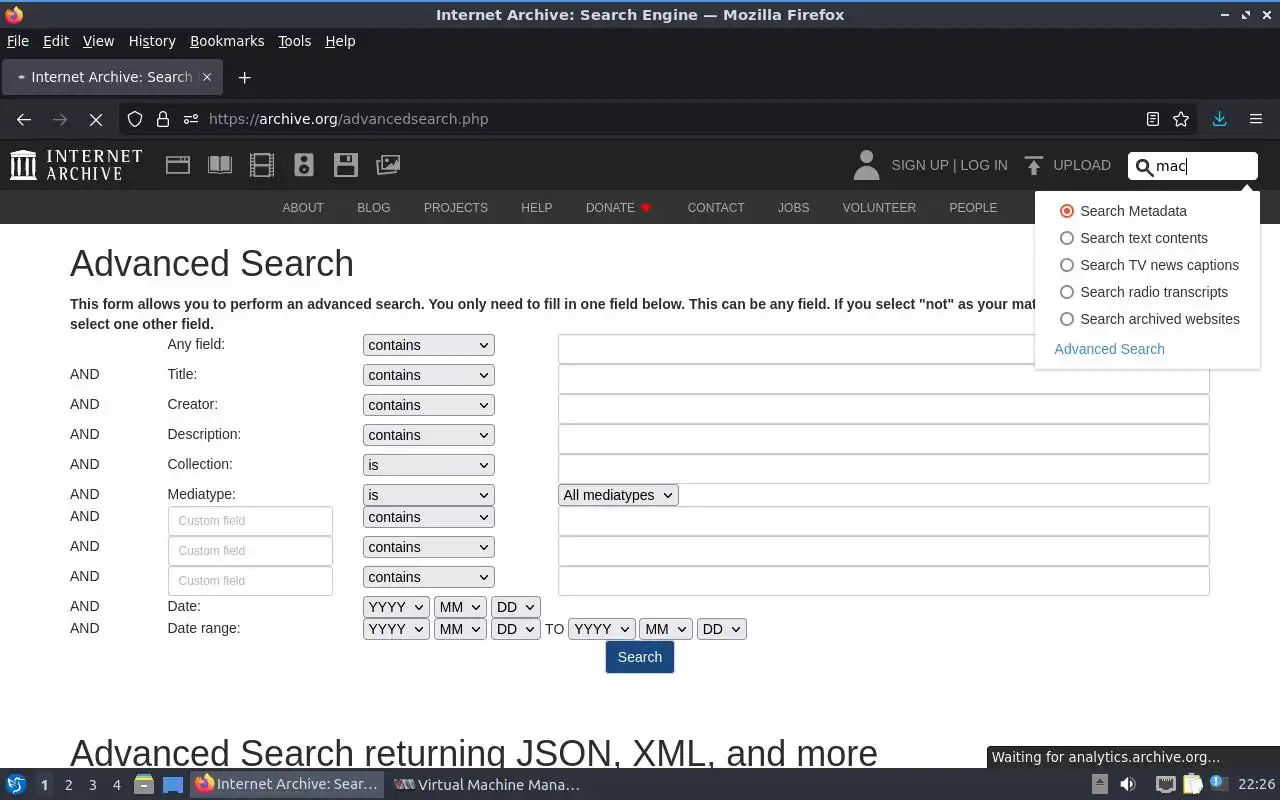Click the blue Search button
This screenshot has height=800, width=1280.
[x=640, y=657]
